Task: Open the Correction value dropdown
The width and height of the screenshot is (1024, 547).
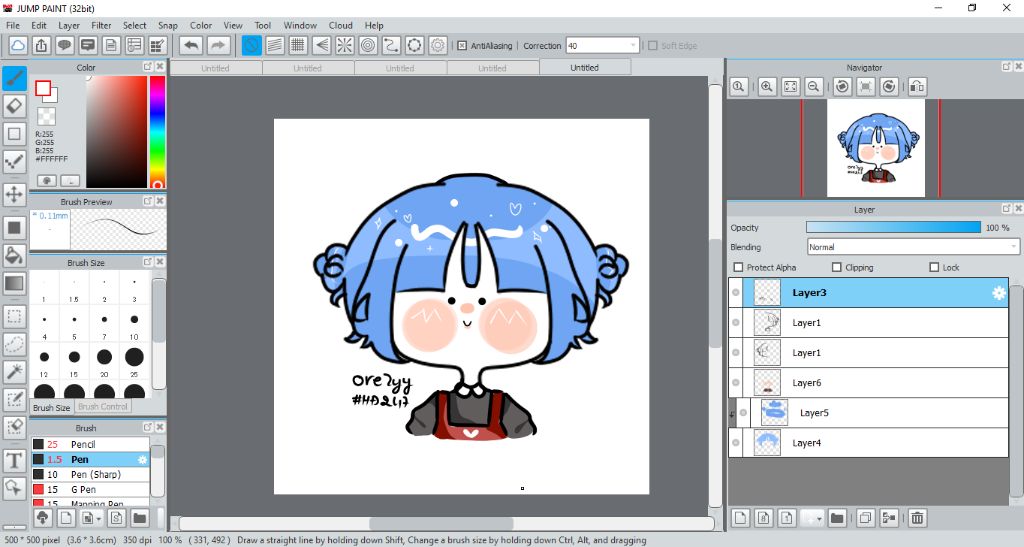Action: tap(602, 46)
